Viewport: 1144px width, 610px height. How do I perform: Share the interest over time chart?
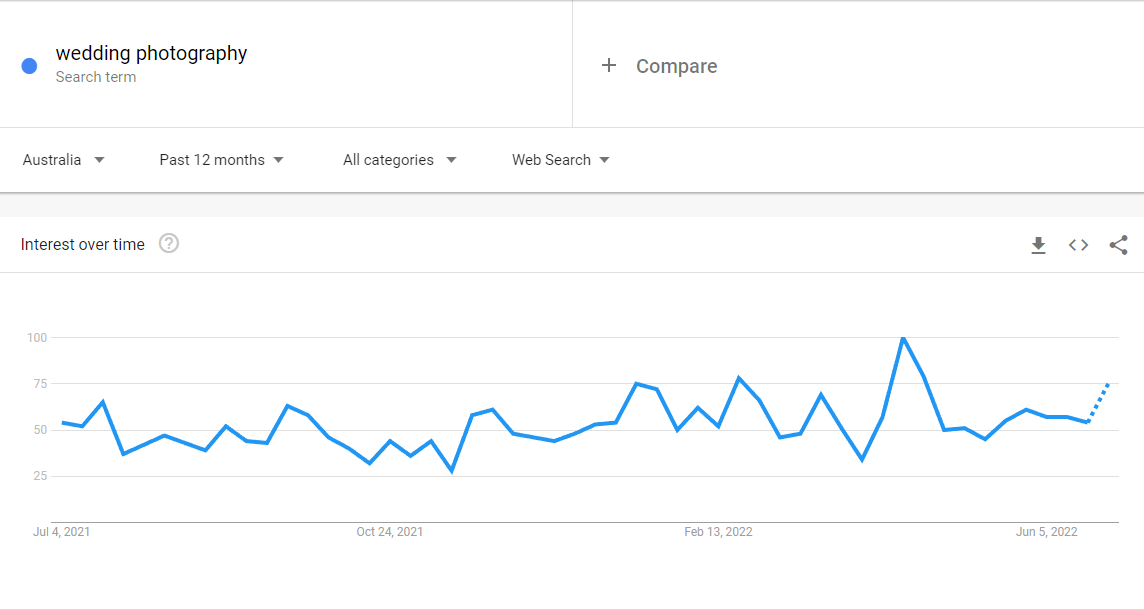click(x=1118, y=245)
